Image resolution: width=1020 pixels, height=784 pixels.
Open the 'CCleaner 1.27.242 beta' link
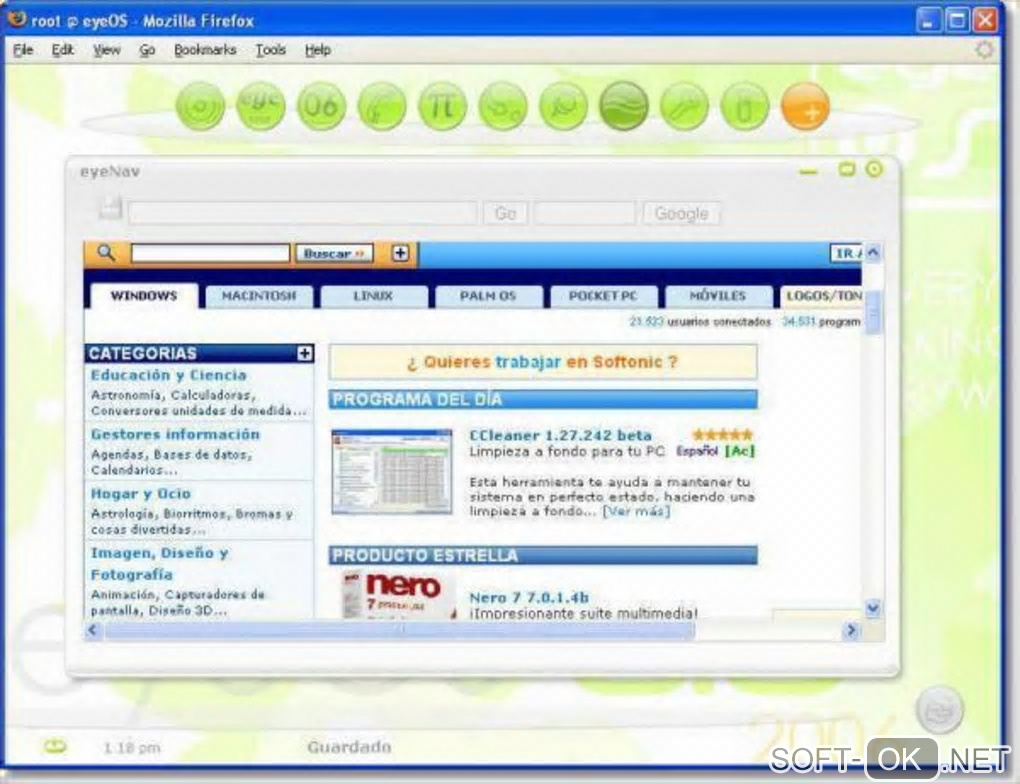(x=560, y=435)
